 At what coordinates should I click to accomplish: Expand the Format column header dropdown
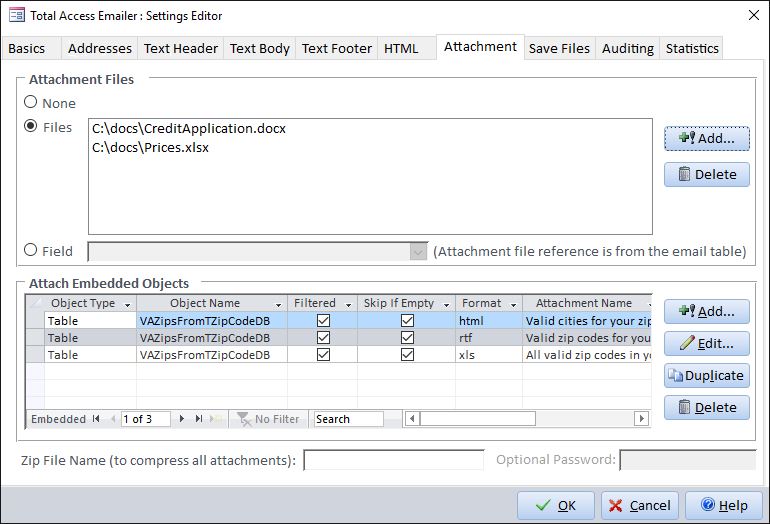[513, 304]
